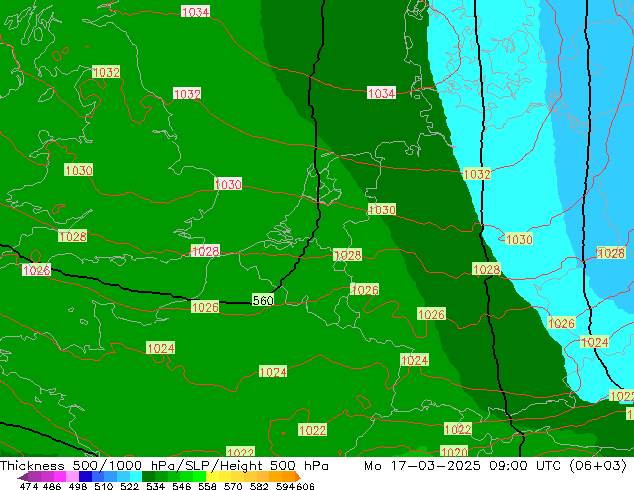Click the 498 legend value
The width and height of the screenshot is (634, 490).
click(78, 486)
